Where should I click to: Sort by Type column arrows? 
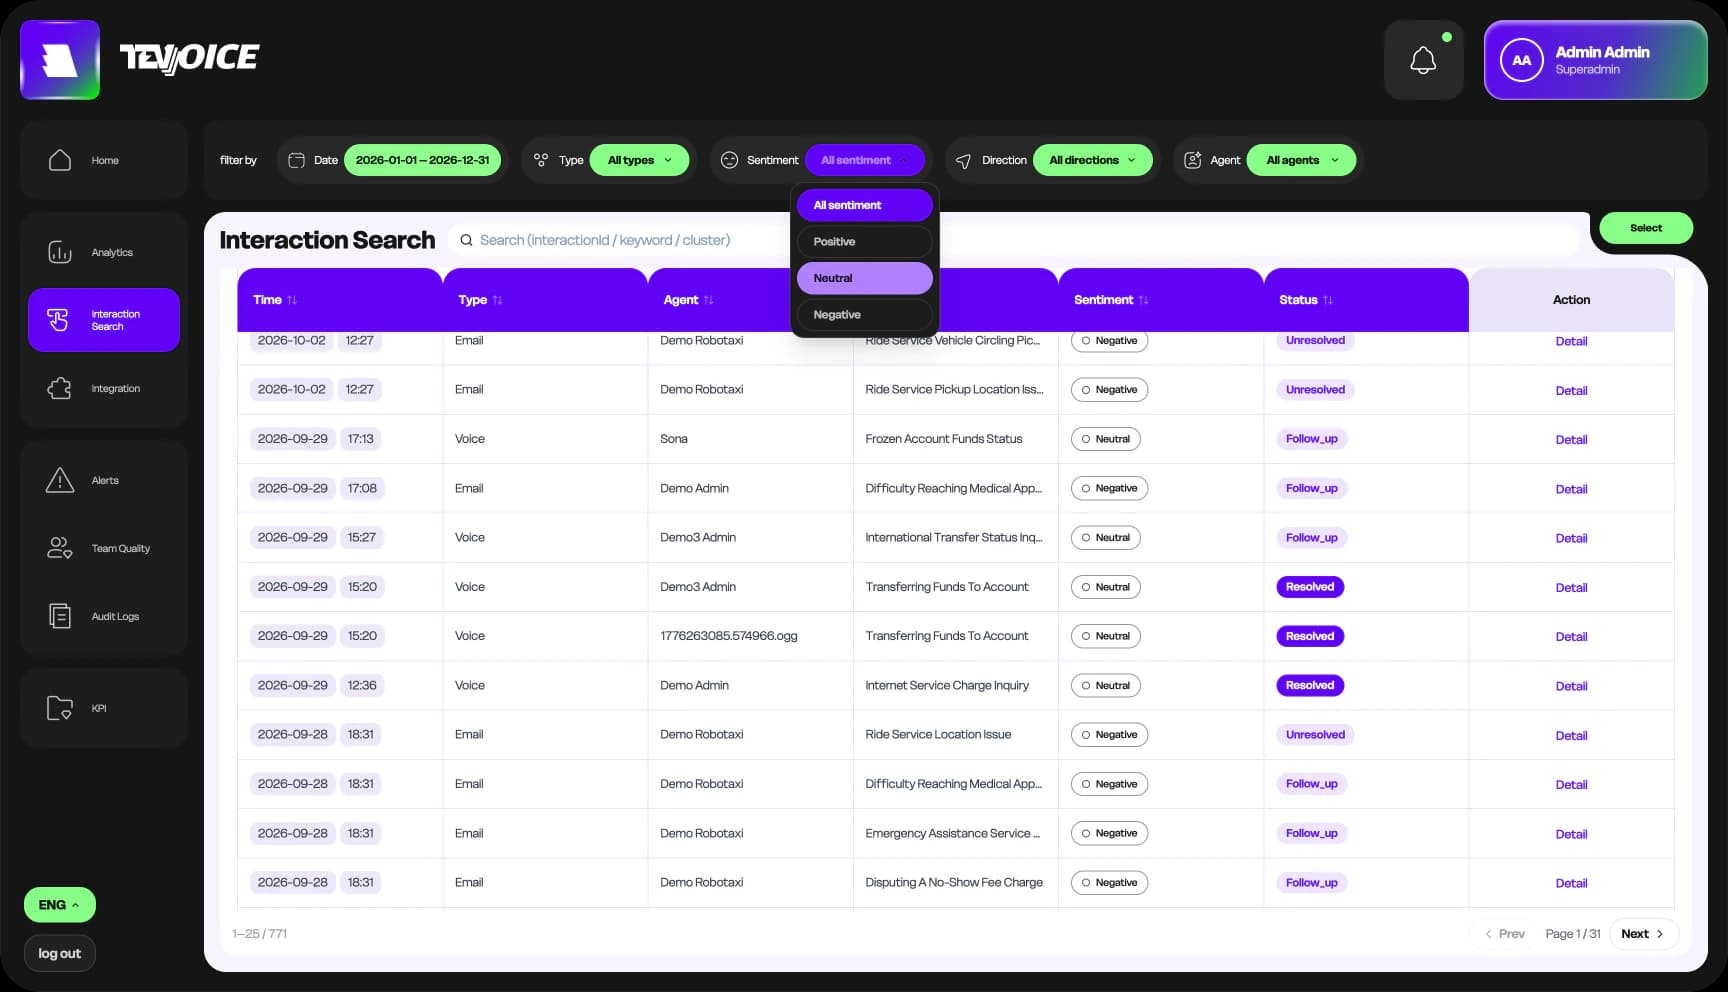[x=497, y=300]
